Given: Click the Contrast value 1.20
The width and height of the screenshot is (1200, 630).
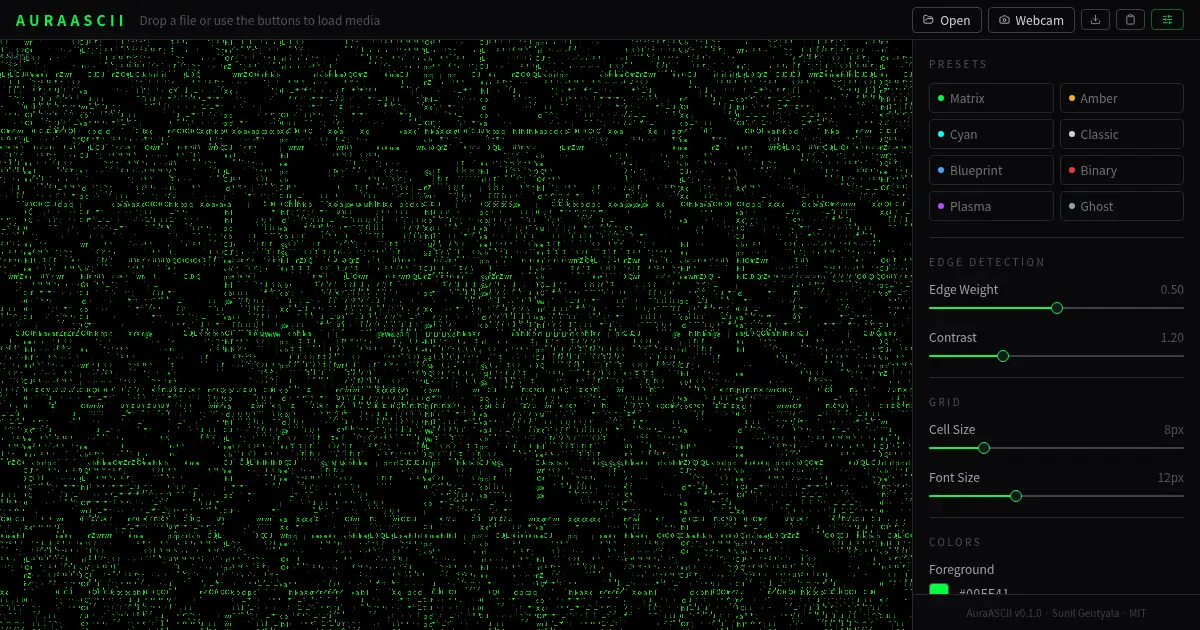Looking at the screenshot, I should (1172, 338).
